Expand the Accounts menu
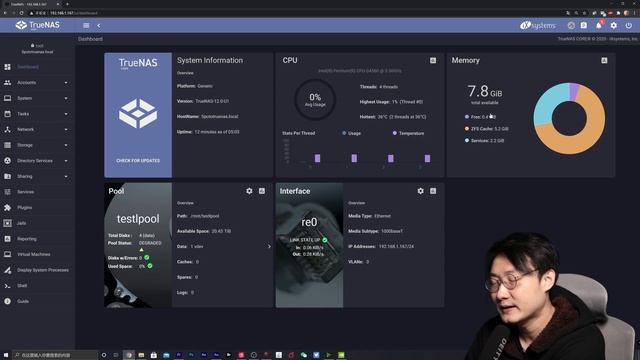 tap(38, 82)
